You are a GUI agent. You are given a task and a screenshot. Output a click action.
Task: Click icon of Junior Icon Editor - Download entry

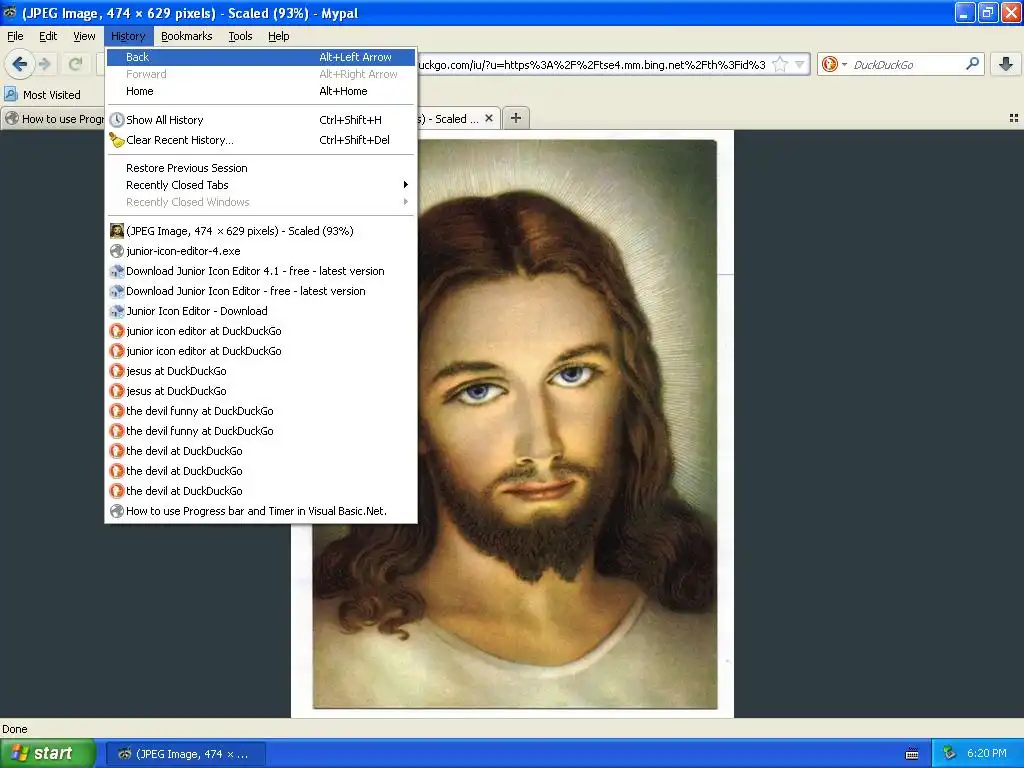117,311
